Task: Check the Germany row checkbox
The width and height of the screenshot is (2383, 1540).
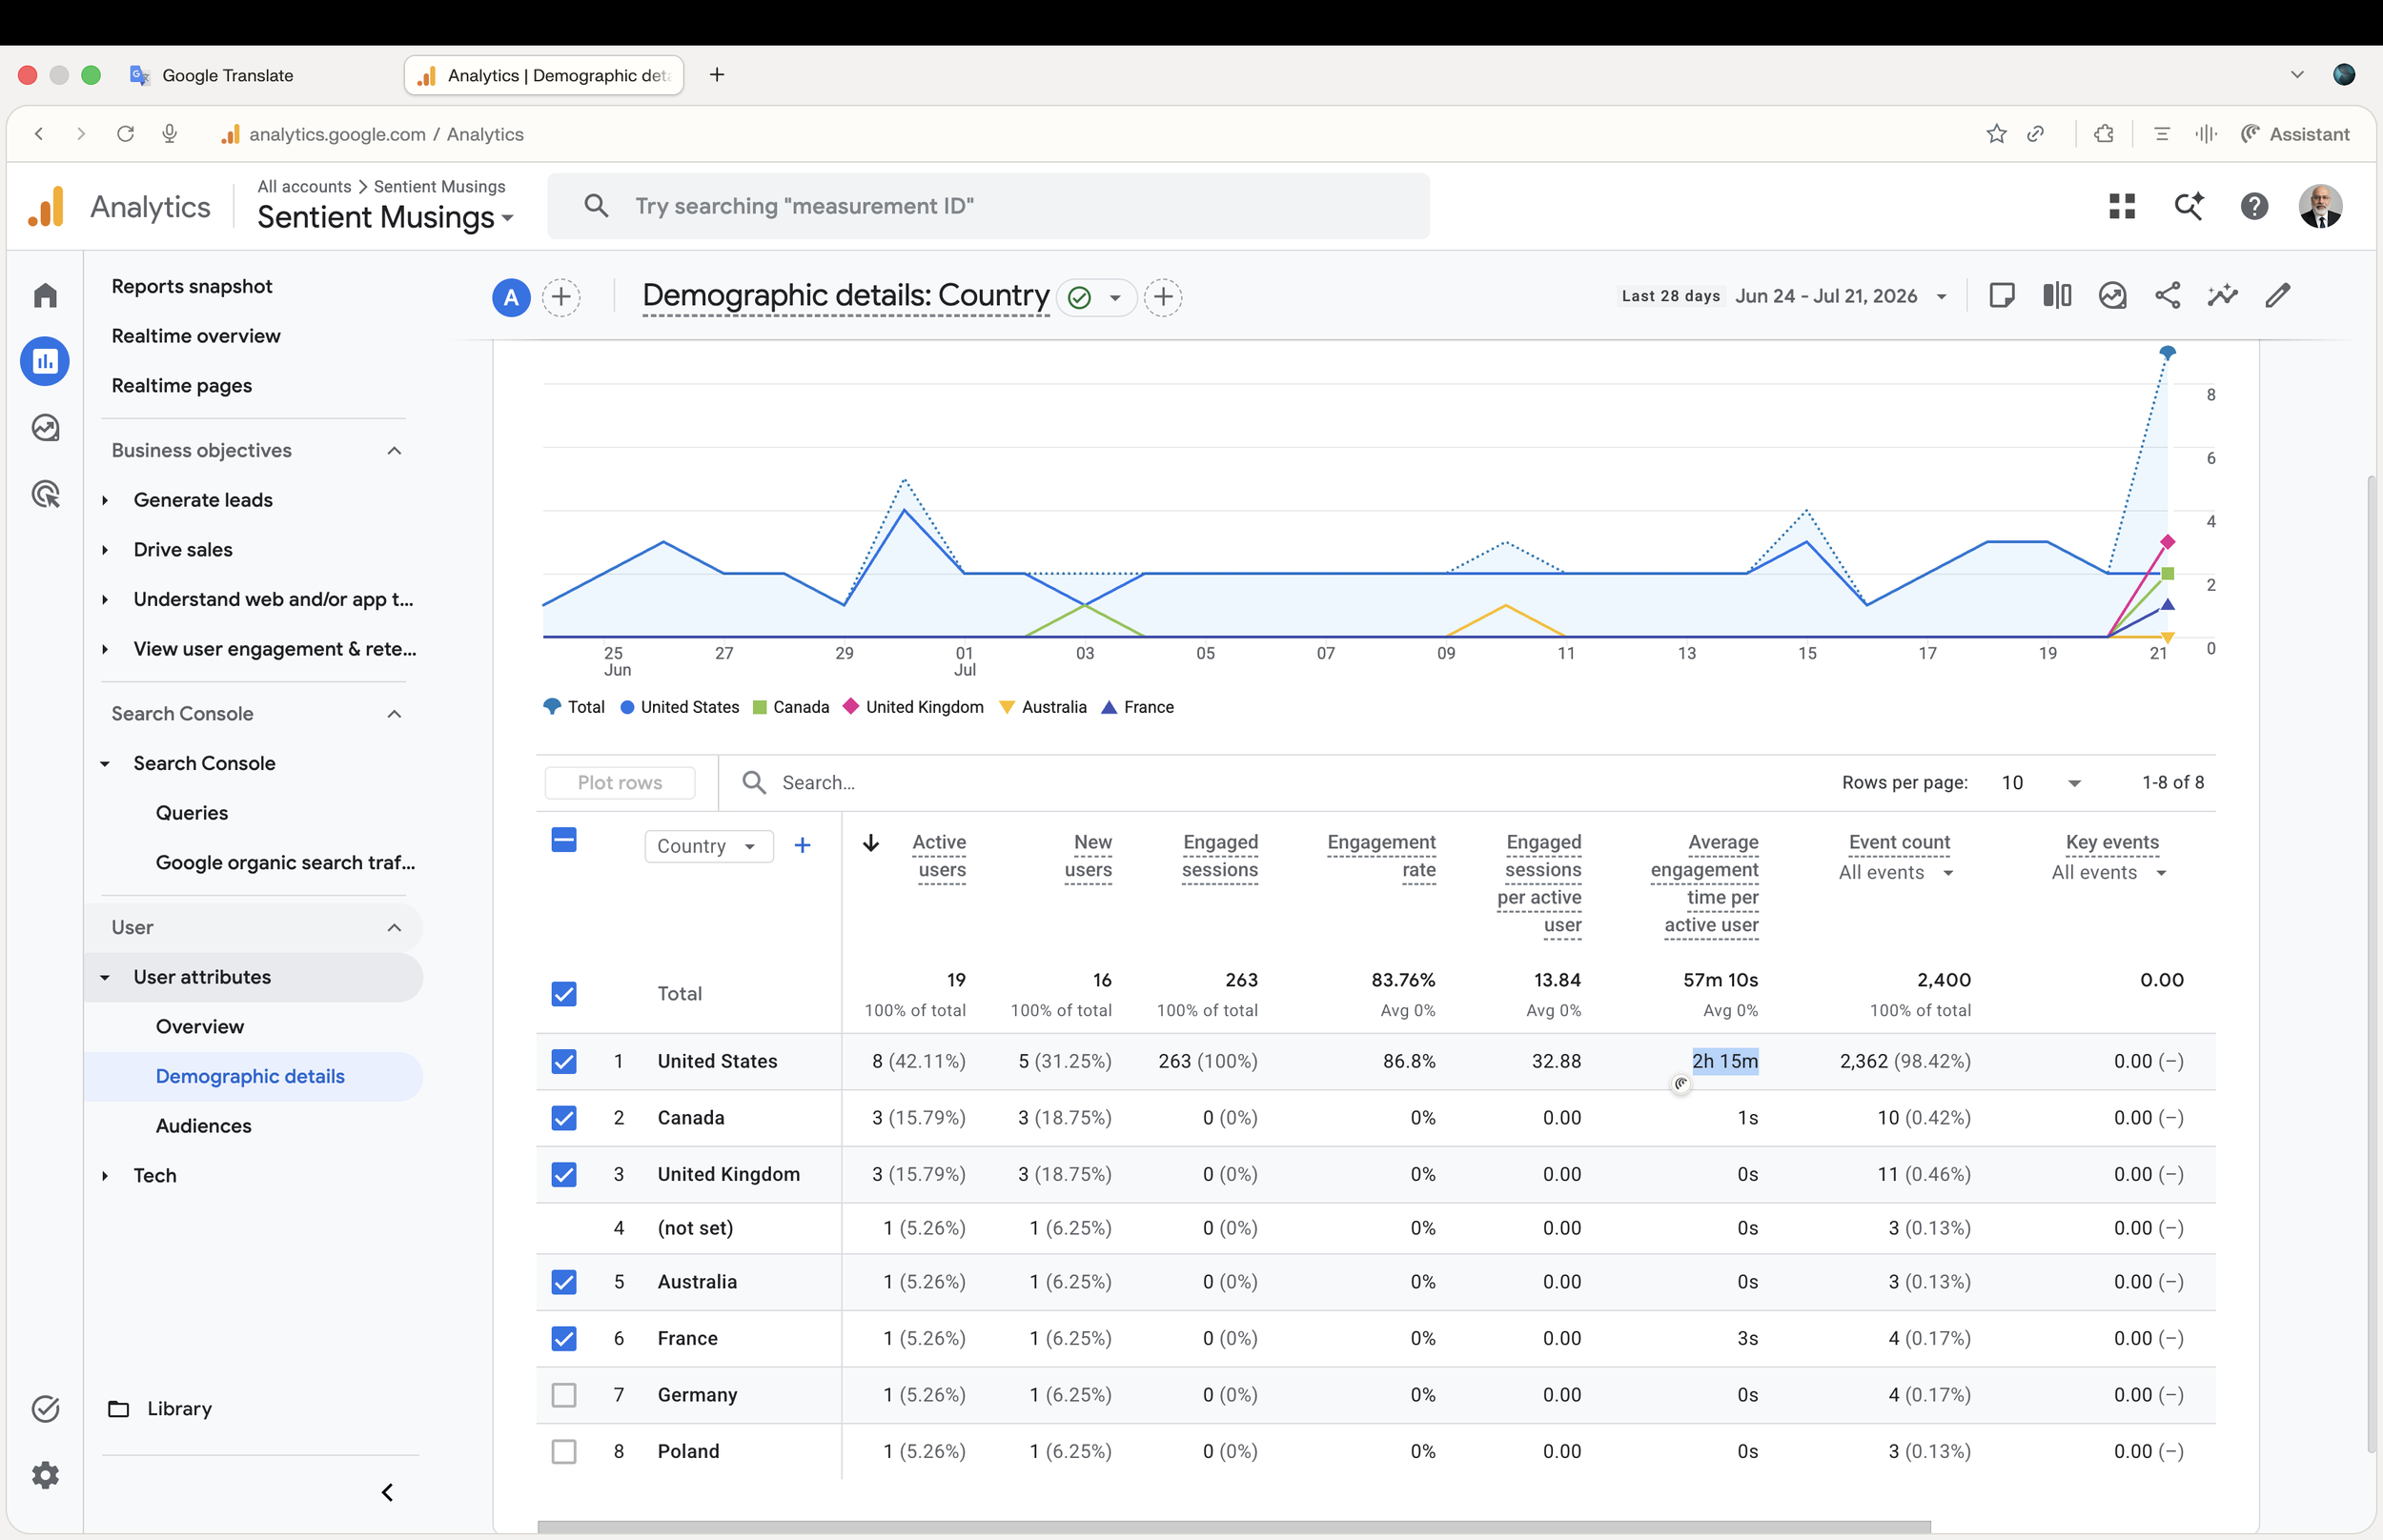Action: (x=564, y=1395)
